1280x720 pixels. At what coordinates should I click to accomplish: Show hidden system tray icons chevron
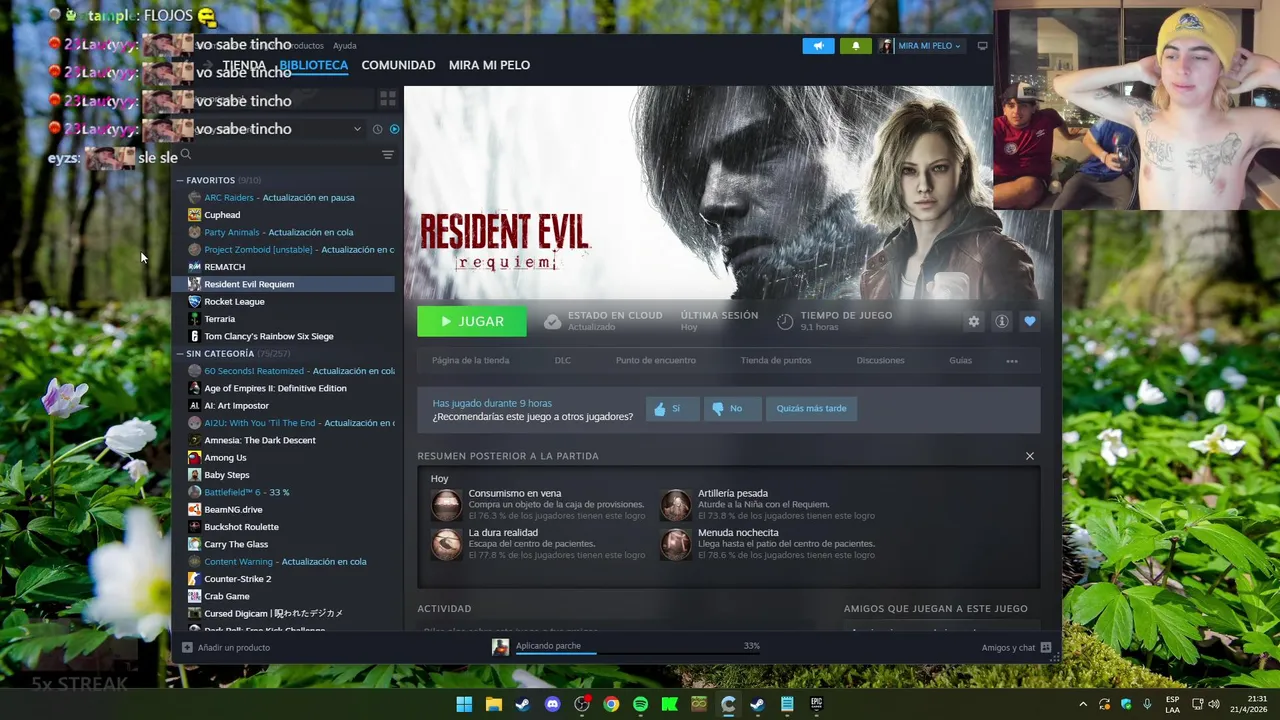point(1083,705)
